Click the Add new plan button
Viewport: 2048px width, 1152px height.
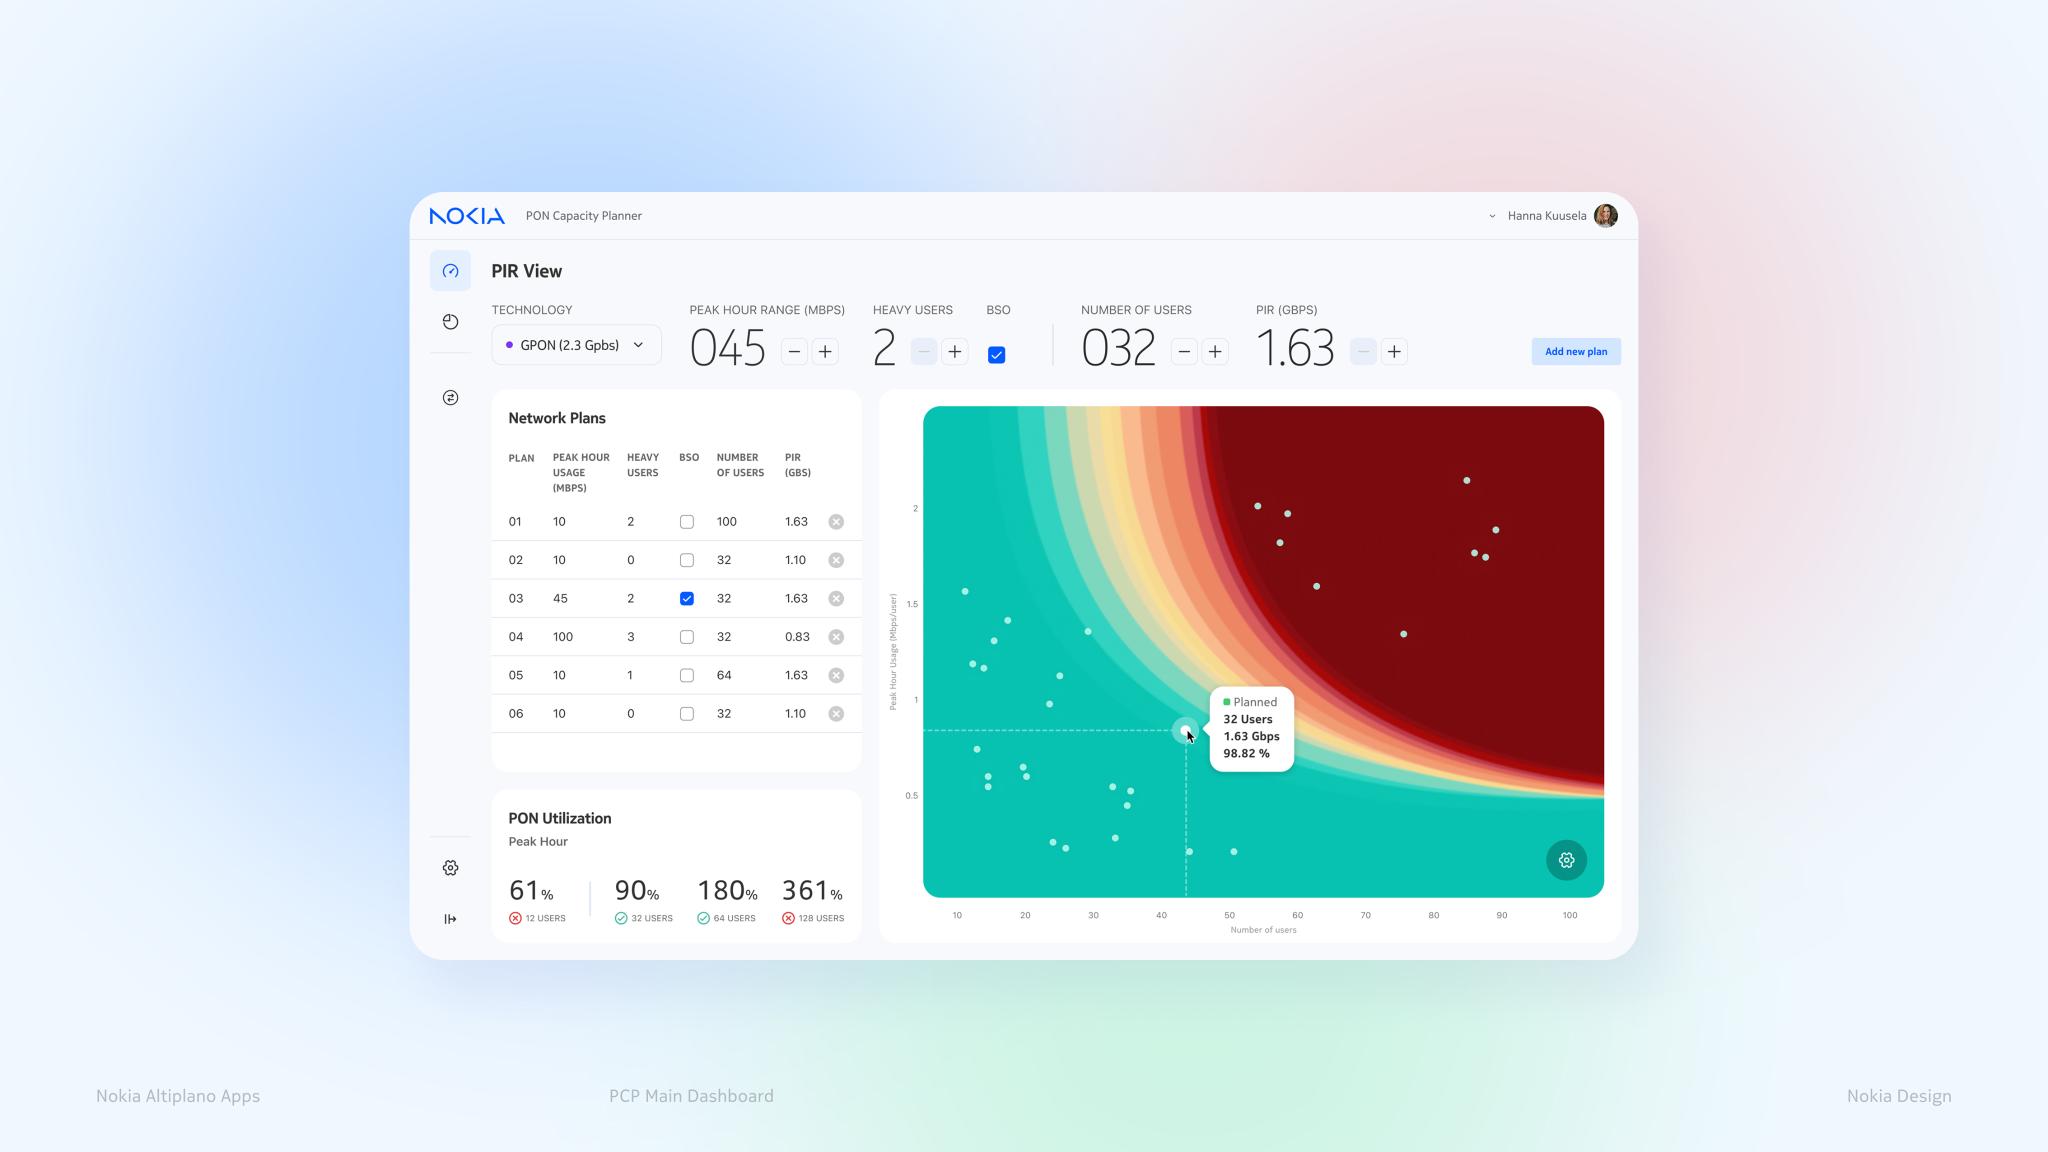coord(1576,351)
